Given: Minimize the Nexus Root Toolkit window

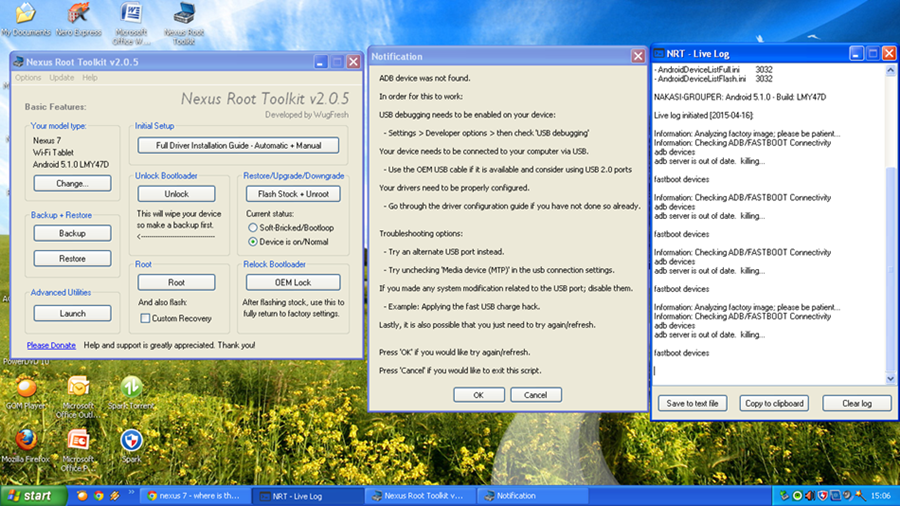Looking at the screenshot, I should [321, 62].
